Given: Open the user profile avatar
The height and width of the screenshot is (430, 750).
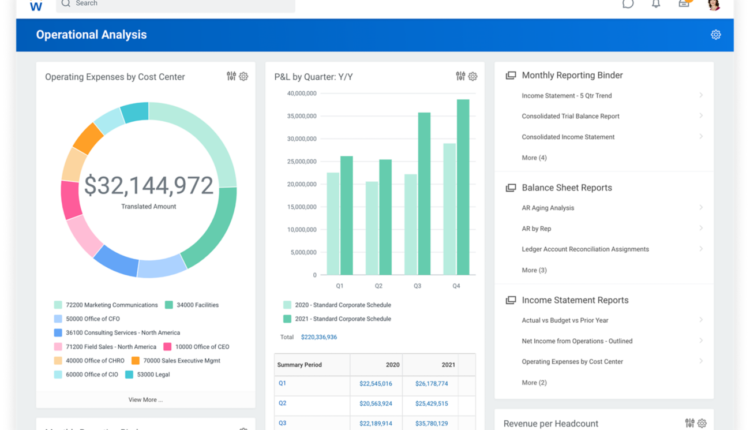Looking at the screenshot, I should pos(713,4).
